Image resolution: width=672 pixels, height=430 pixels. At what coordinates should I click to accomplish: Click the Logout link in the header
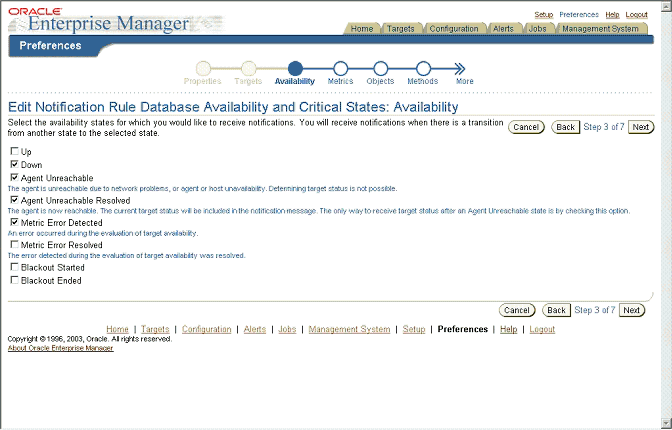[x=637, y=15]
